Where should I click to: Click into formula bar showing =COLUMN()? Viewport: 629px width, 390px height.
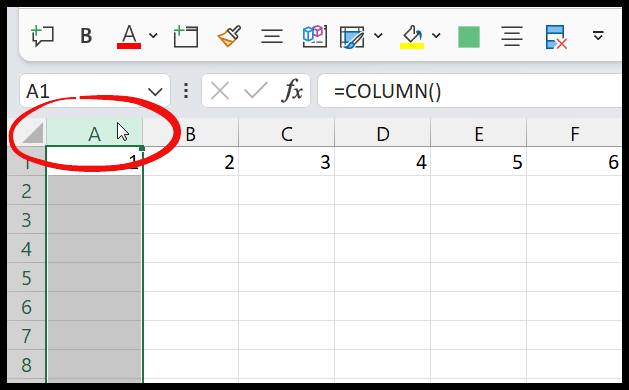469,91
